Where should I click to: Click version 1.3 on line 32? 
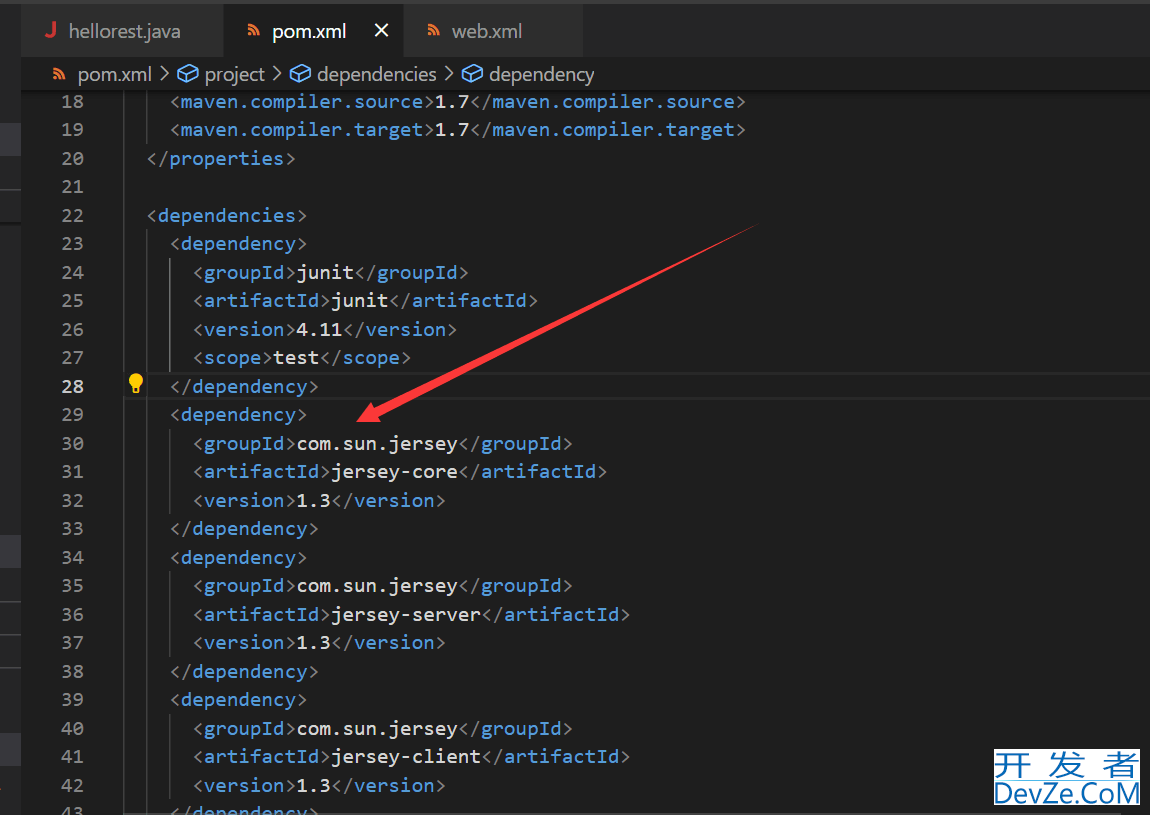313,500
